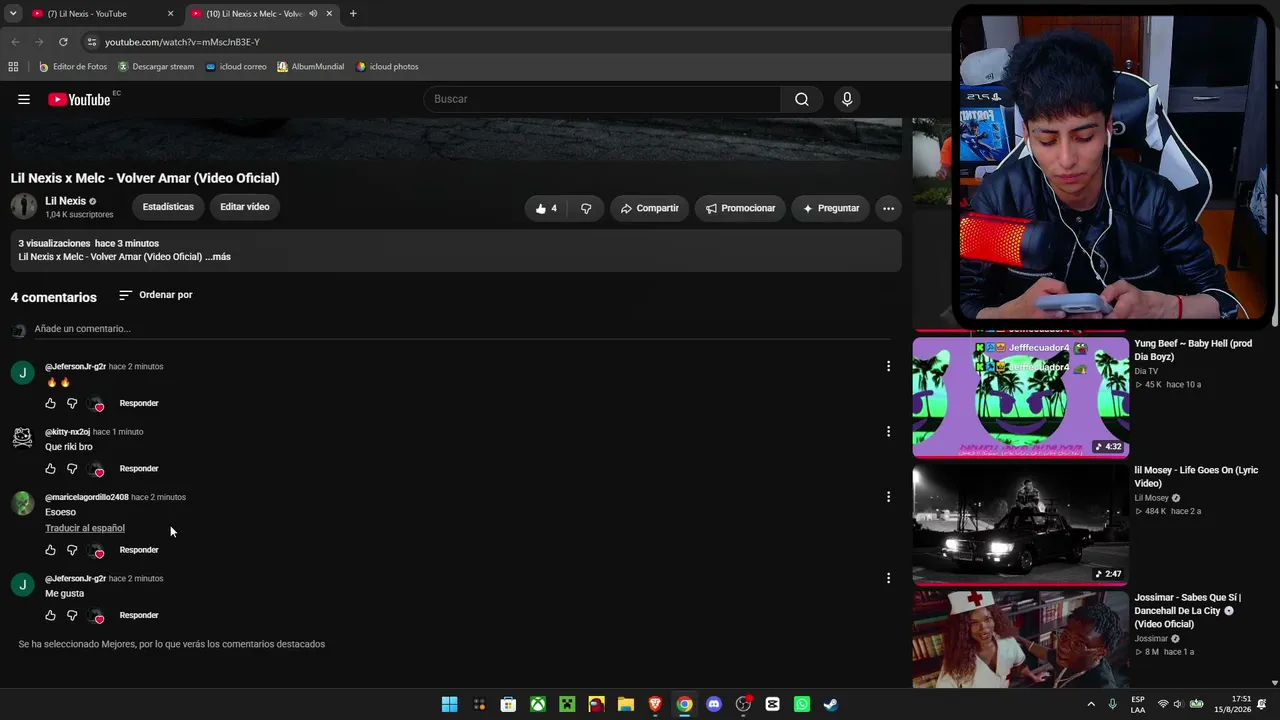The width and height of the screenshot is (1280, 720).
Task: Open the Windows Start menu
Action: pos(450,704)
